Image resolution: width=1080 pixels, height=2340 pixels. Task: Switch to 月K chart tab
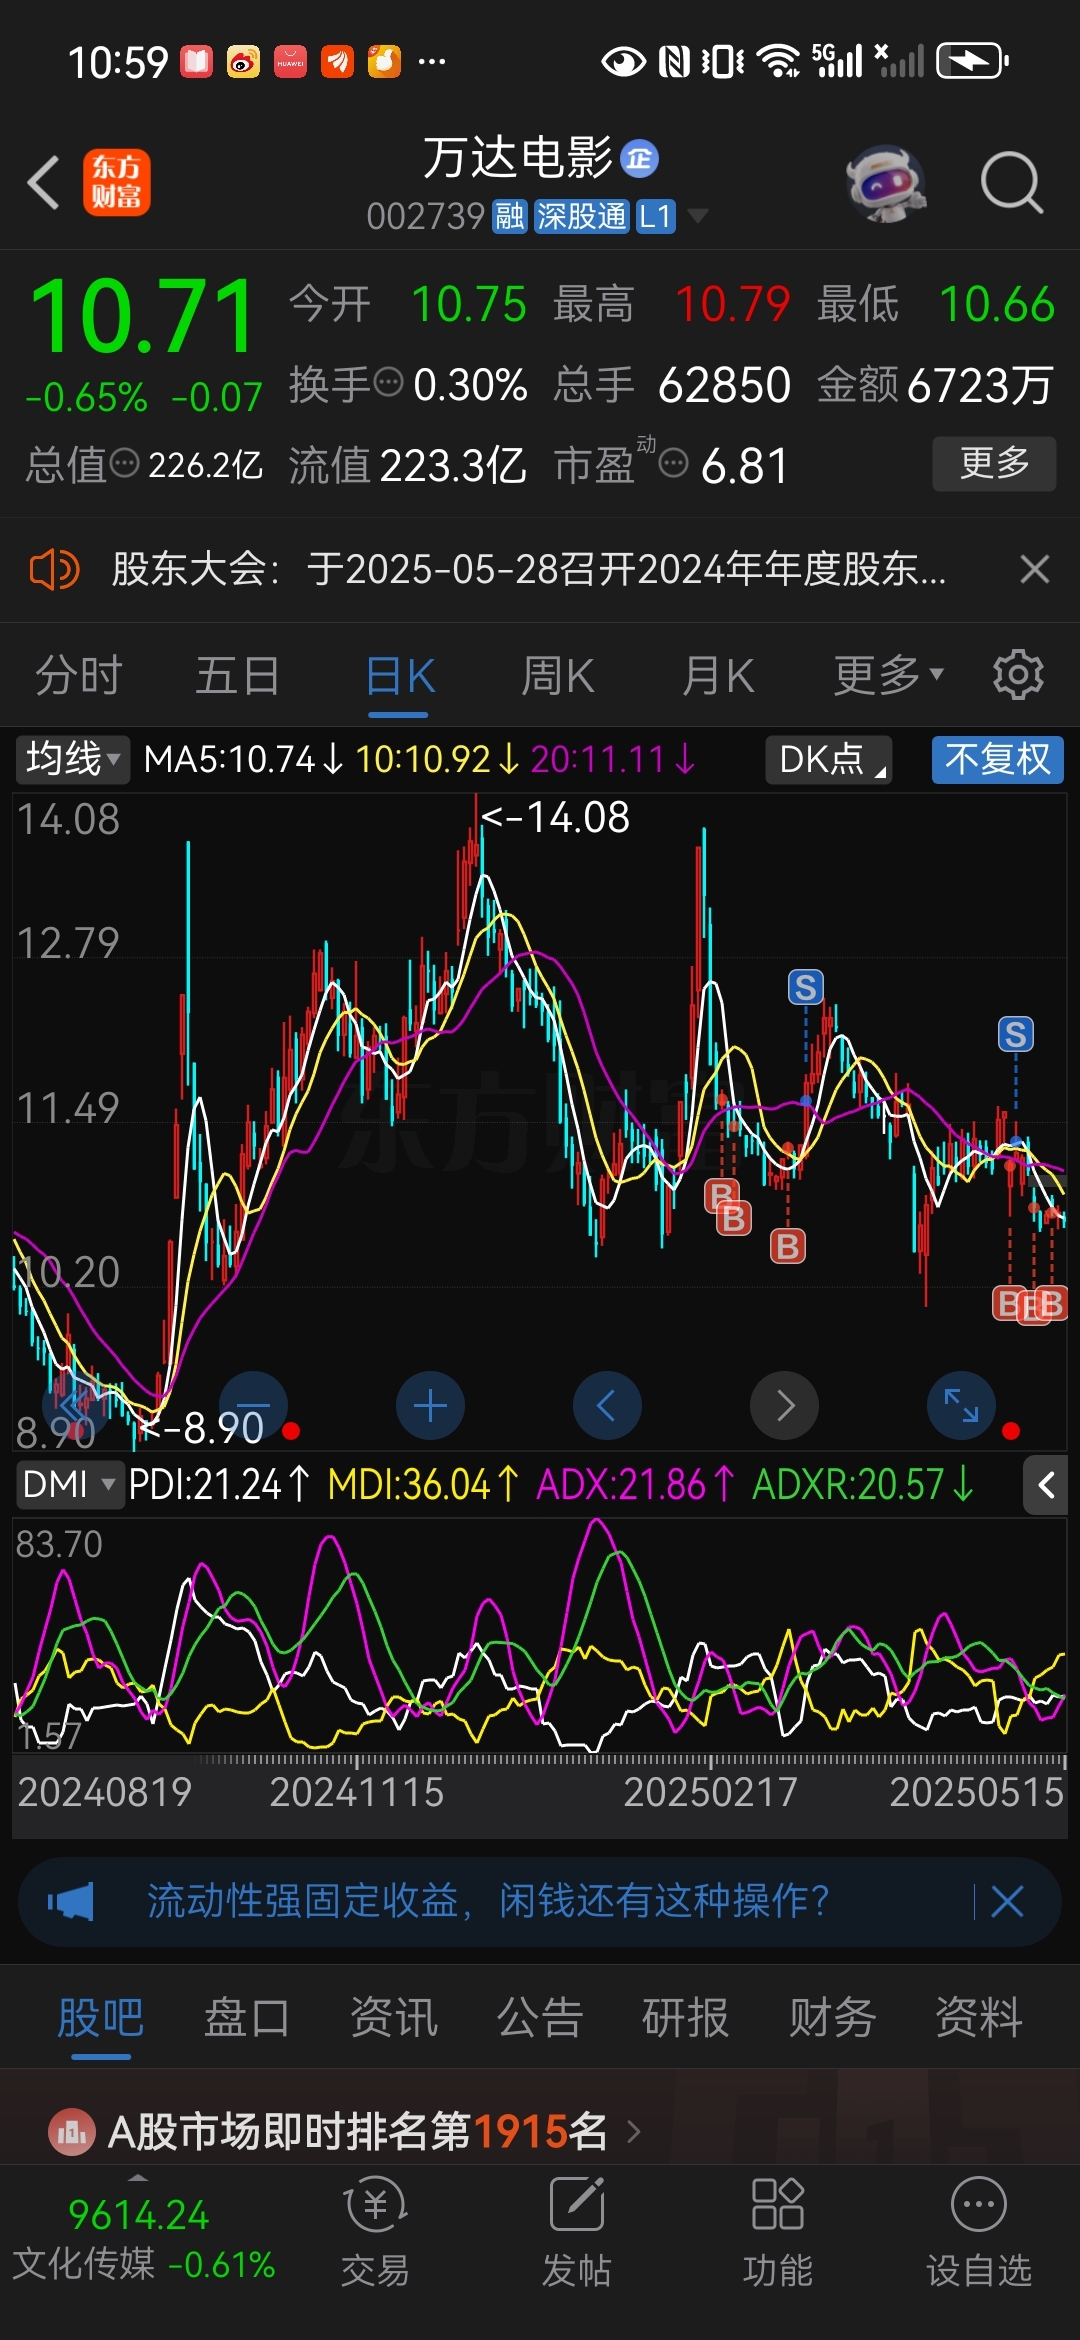coord(717,676)
